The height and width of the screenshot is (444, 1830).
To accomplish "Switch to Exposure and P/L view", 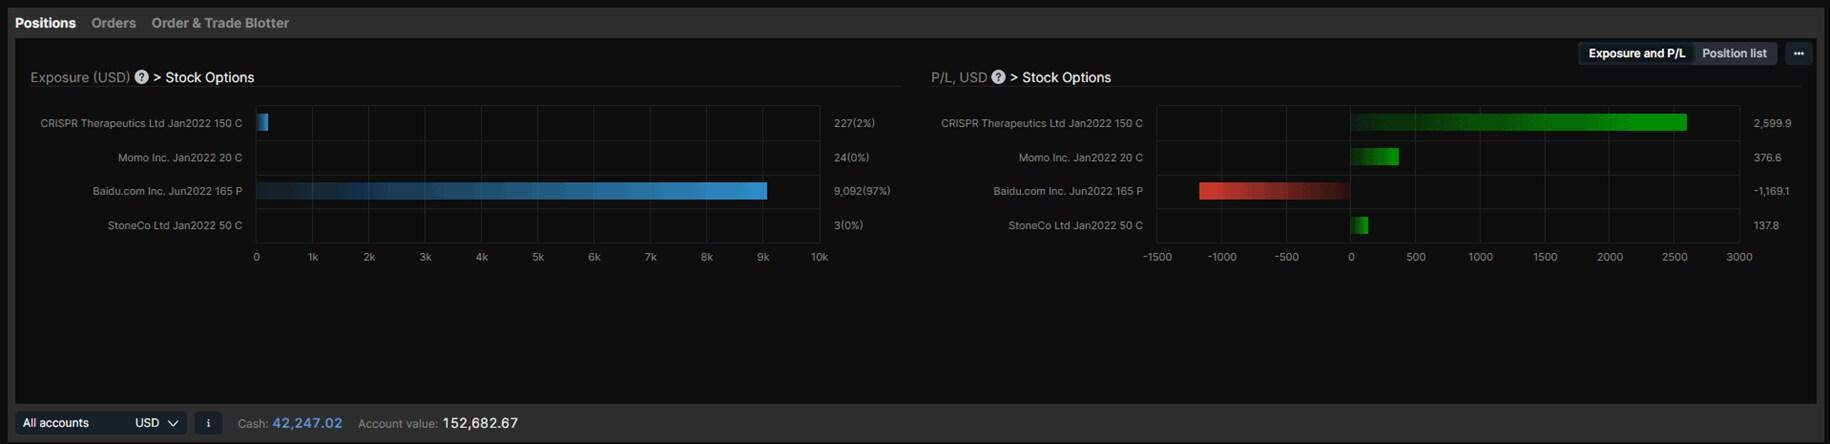I will coord(1636,54).
